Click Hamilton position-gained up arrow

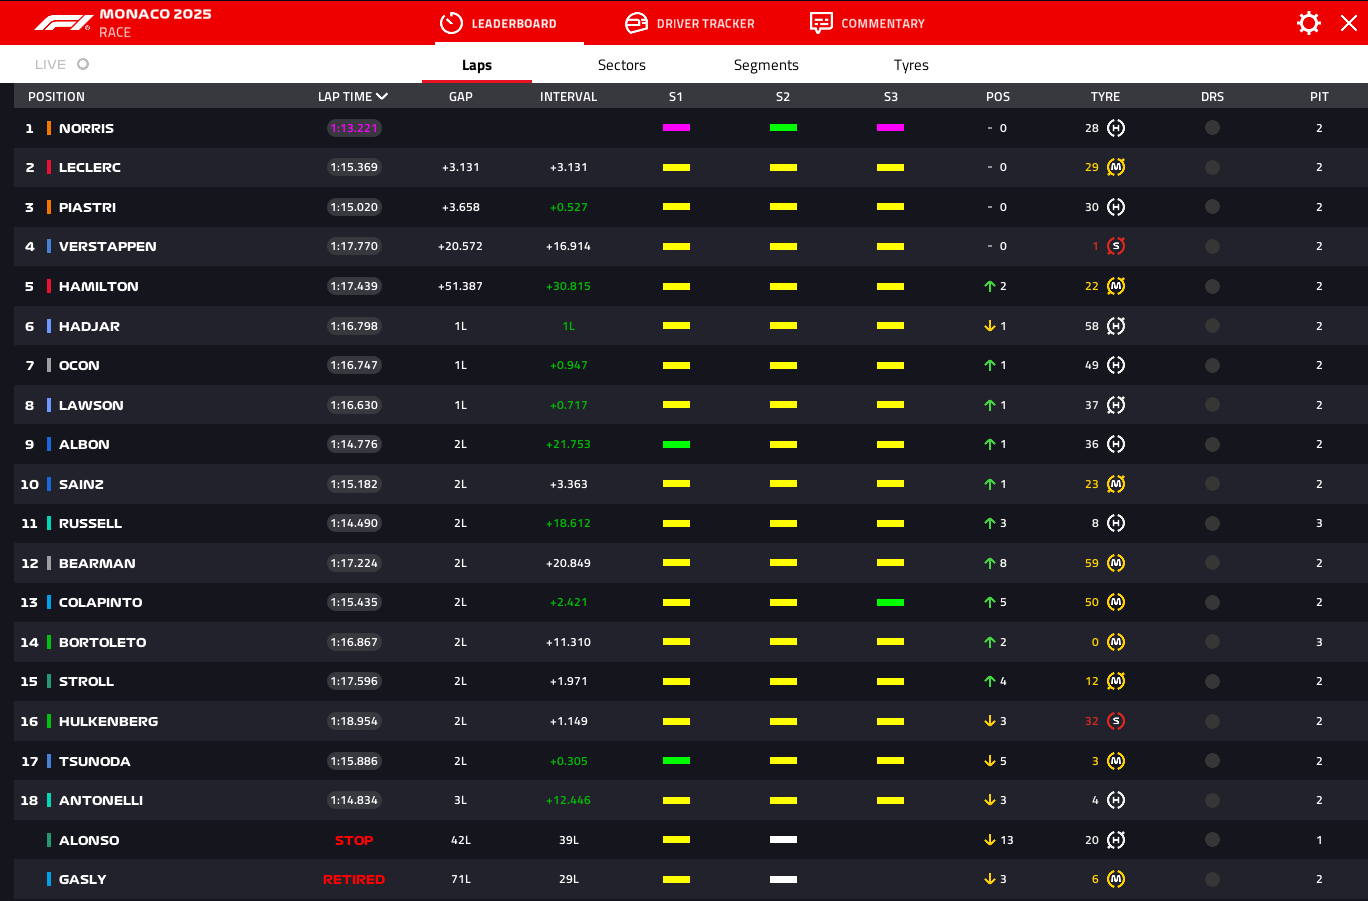tap(989, 286)
